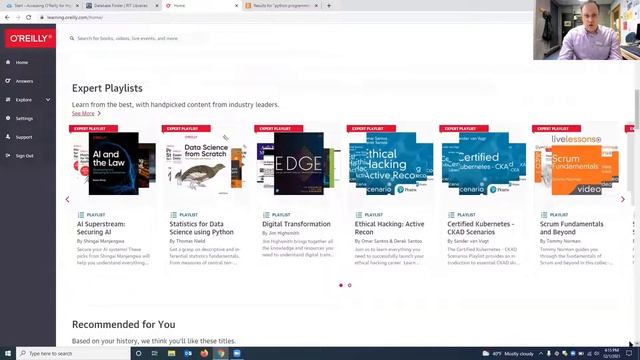
Task: Click the Windows taskbar search box
Action: (x=73, y=353)
